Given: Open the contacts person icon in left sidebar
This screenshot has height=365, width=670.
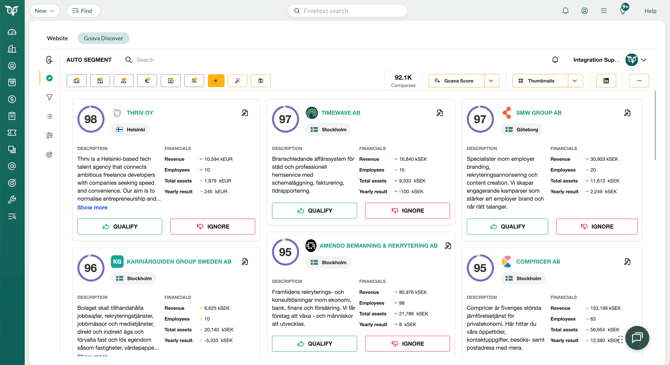Looking at the screenshot, I should 12,66.
